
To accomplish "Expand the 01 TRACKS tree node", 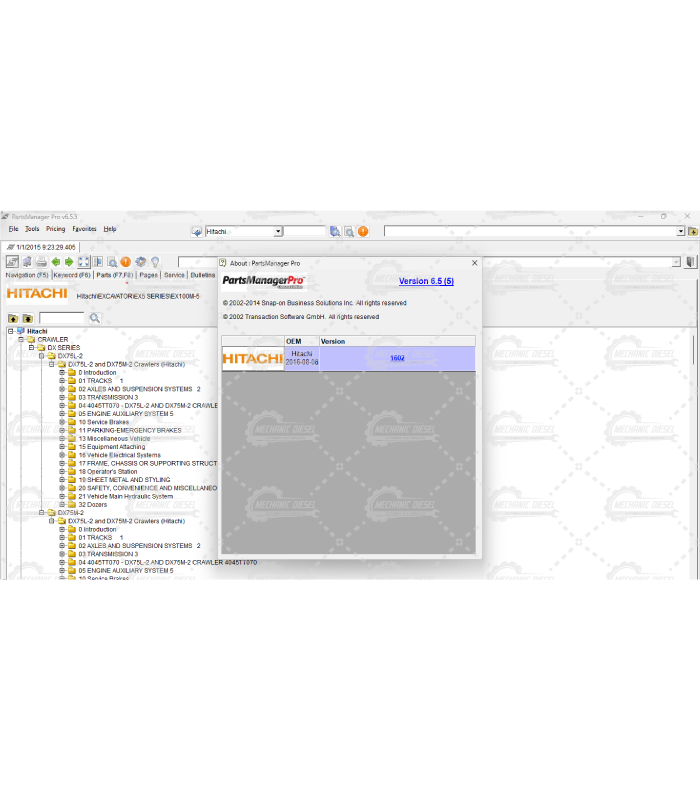I will coord(62,381).
